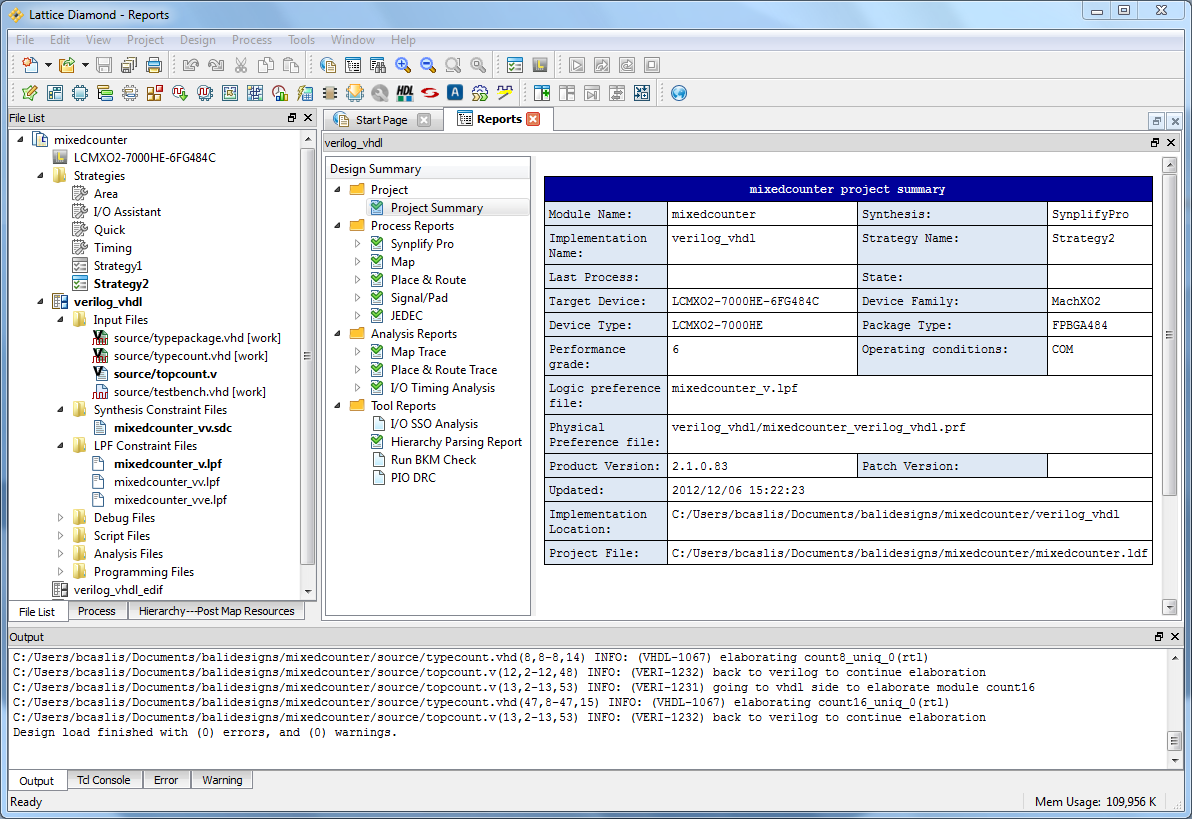
Task: Switch to the Tcl Console tab
Action: (x=105, y=780)
